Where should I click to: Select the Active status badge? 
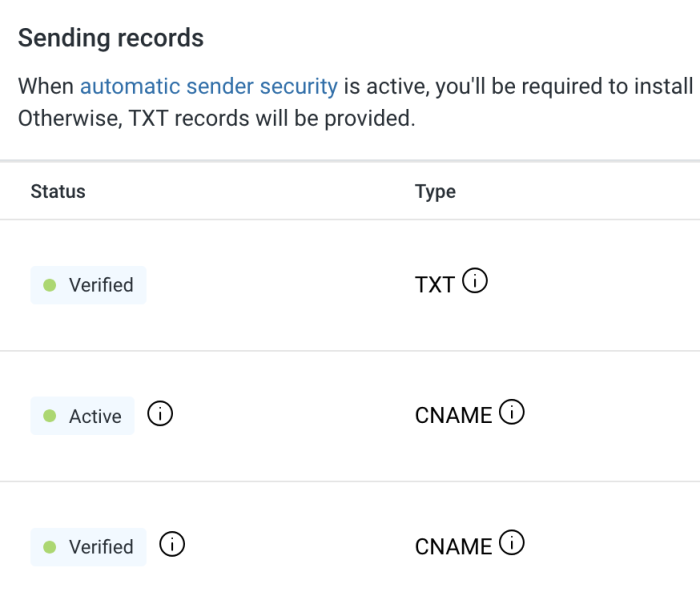[x=83, y=416]
